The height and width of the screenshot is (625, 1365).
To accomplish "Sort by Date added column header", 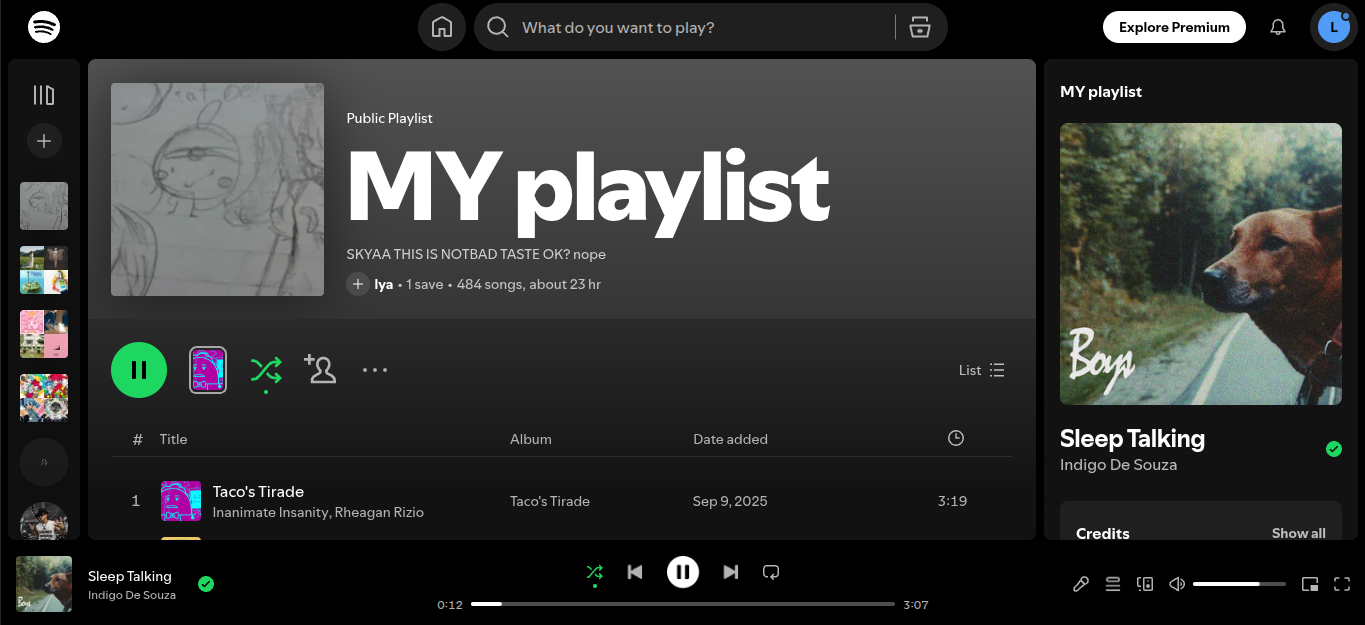I will pos(730,439).
